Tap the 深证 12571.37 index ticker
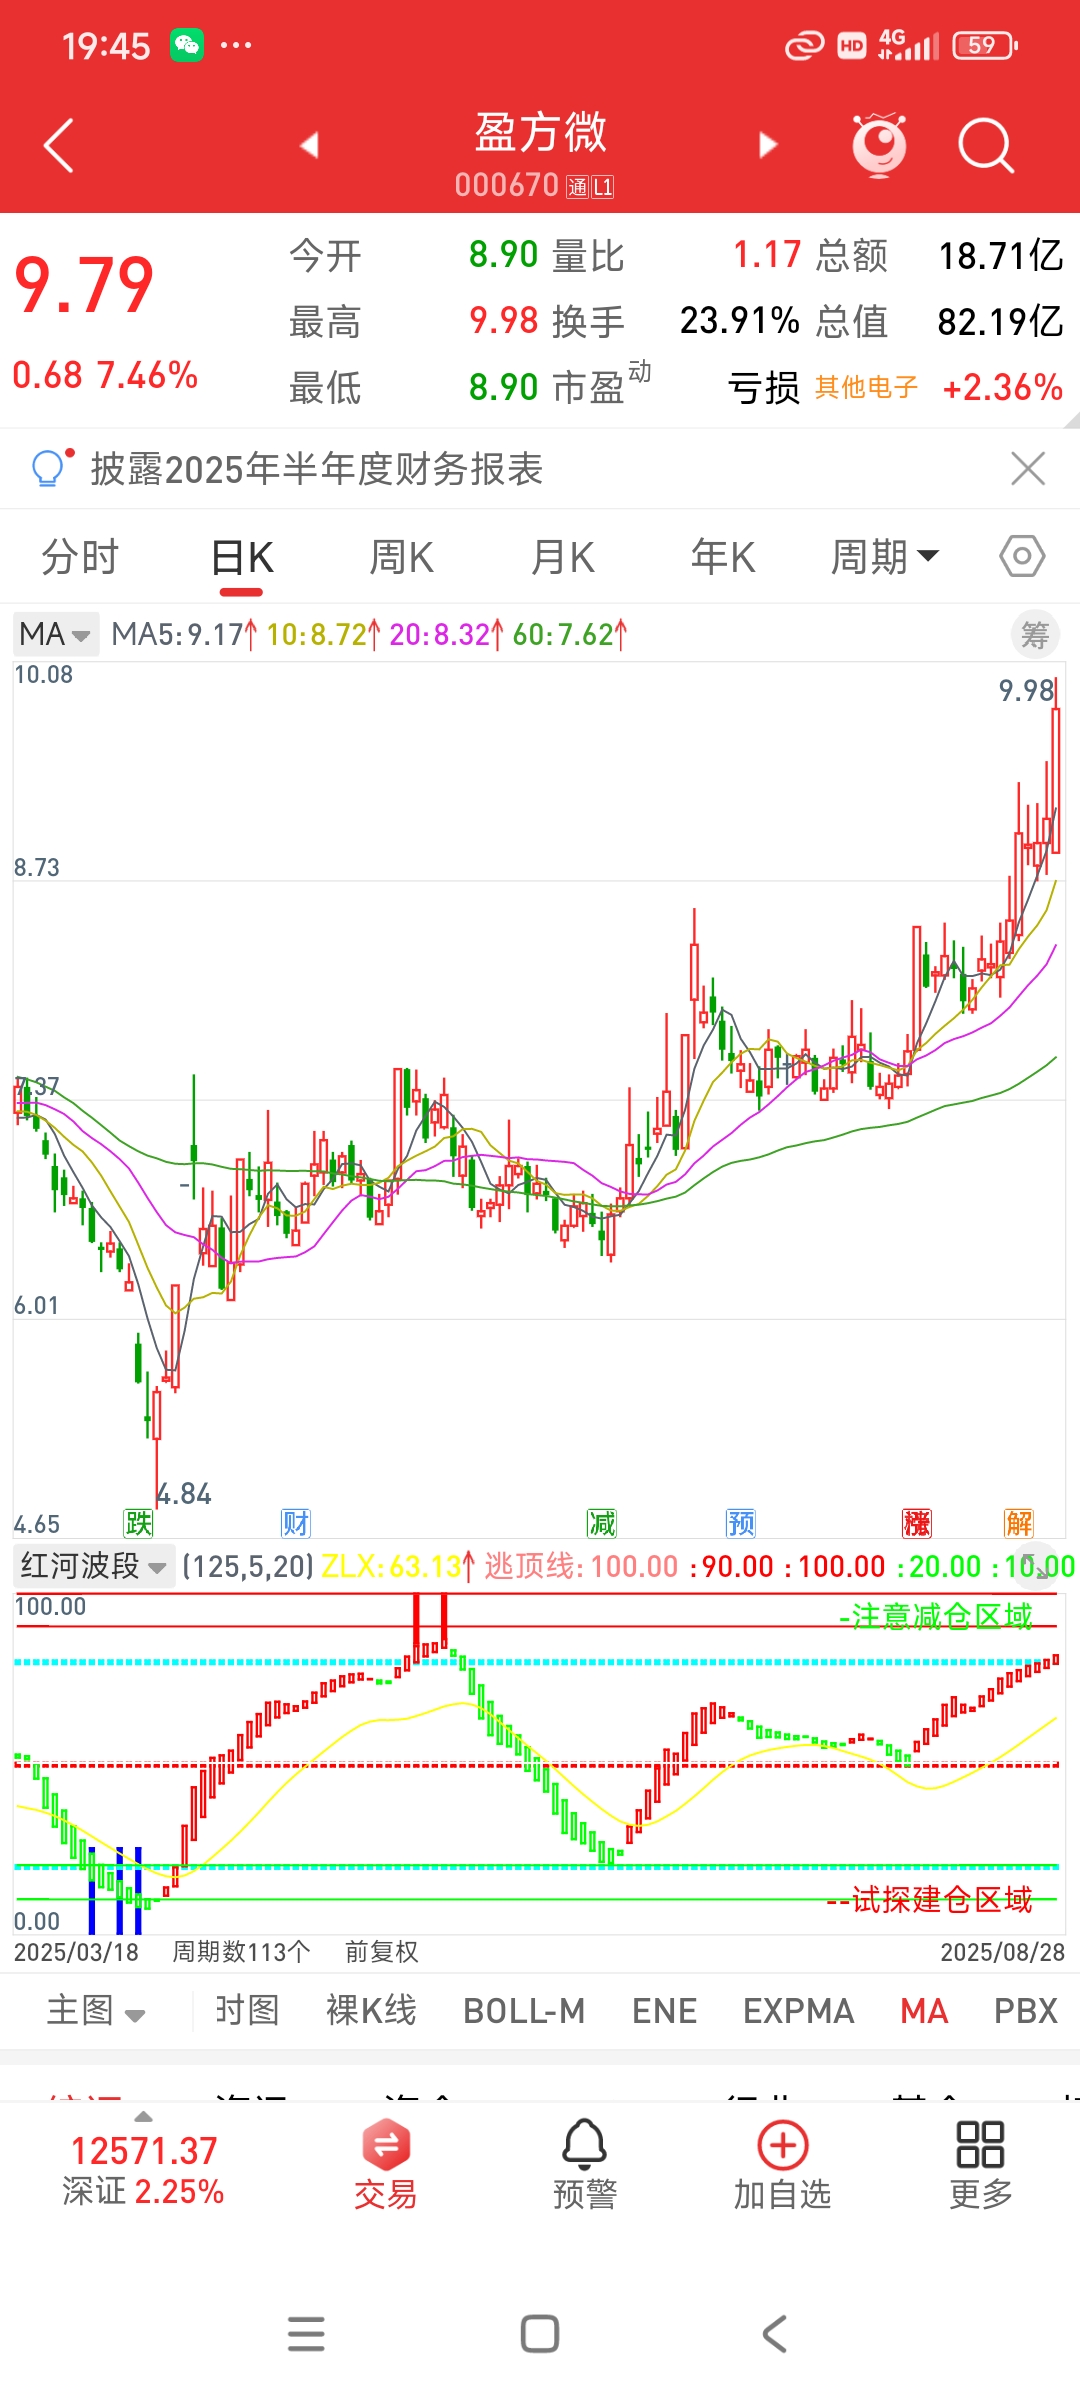Viewport: 1080px width, 2400px height. [144, 2170]
